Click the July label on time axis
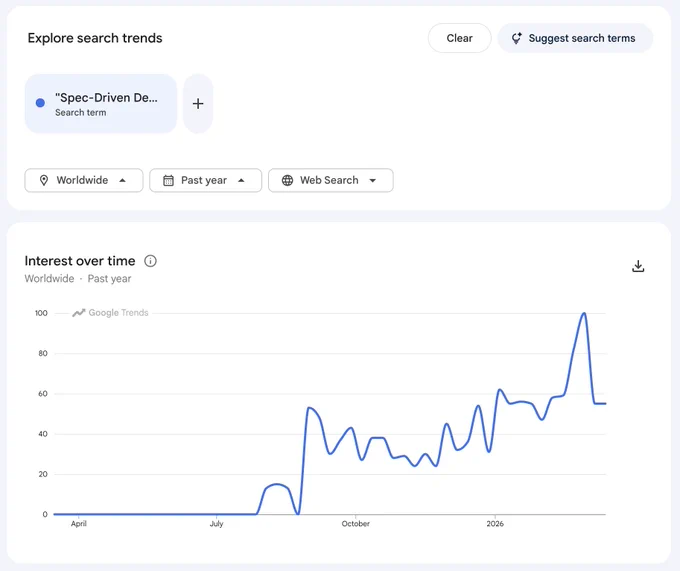 [216, 524]
